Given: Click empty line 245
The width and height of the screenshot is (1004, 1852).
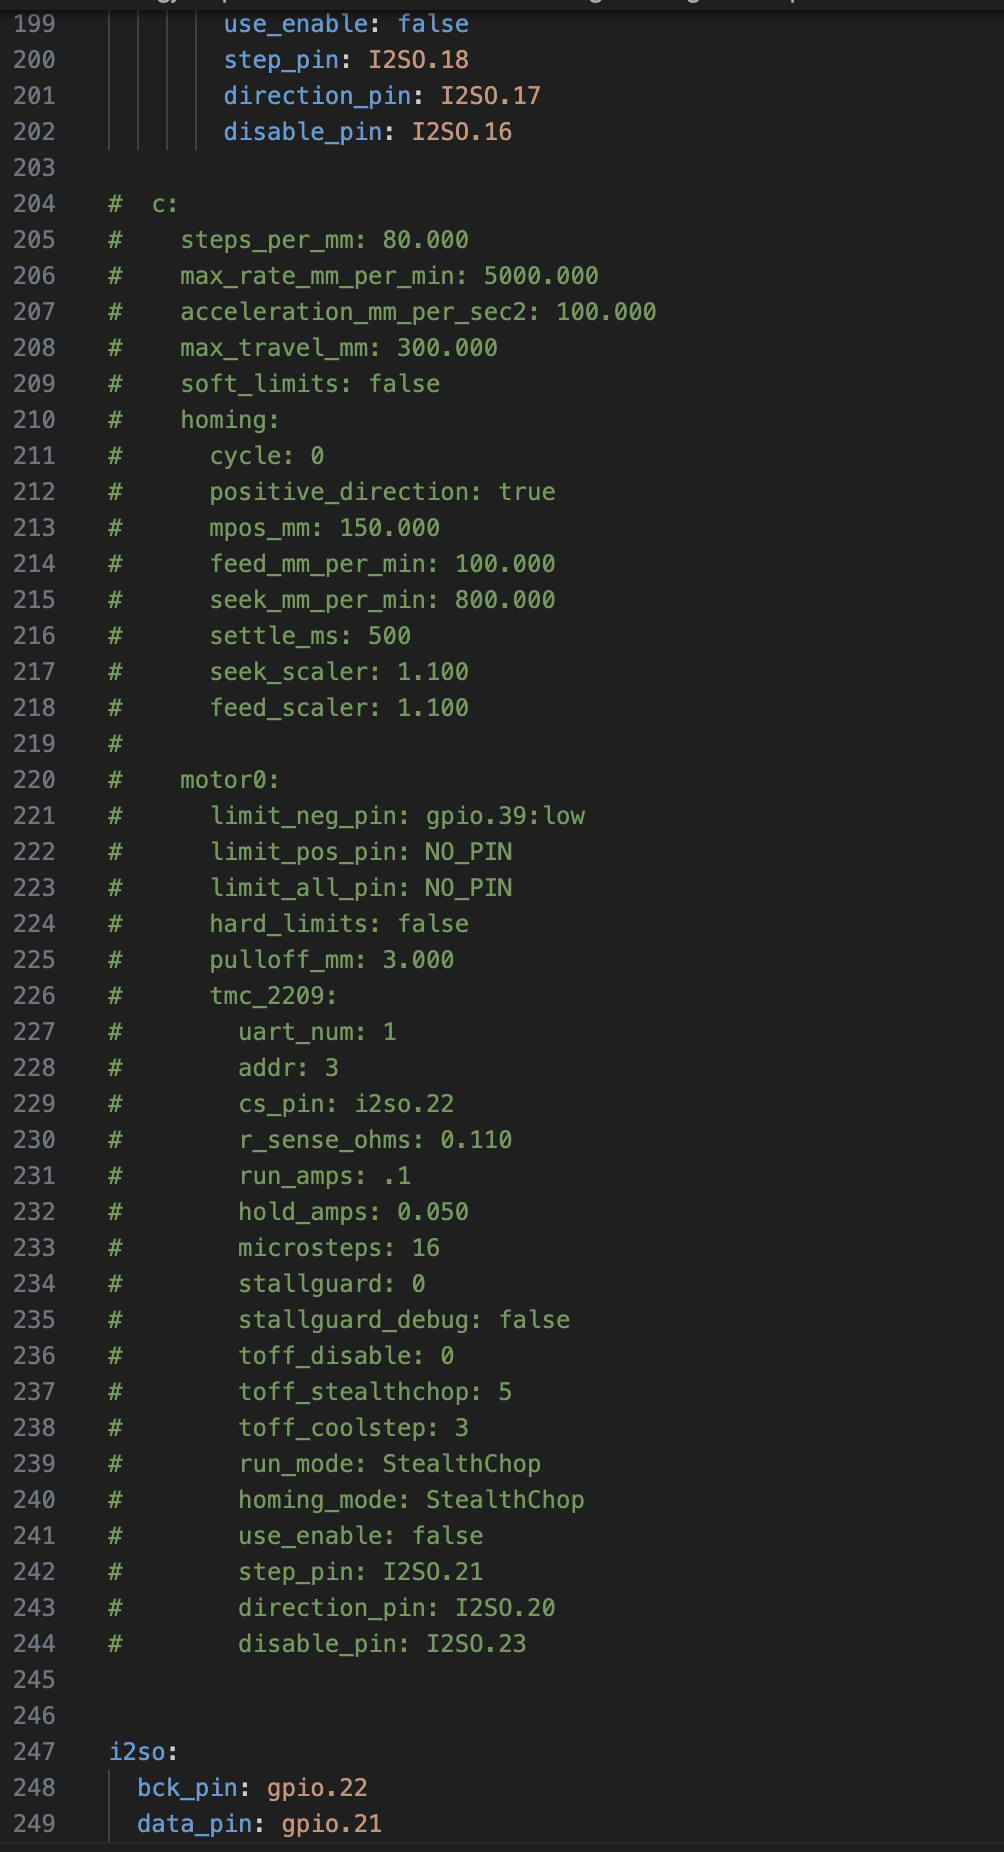Looking at the screenshot, I should coord(500,1680).
